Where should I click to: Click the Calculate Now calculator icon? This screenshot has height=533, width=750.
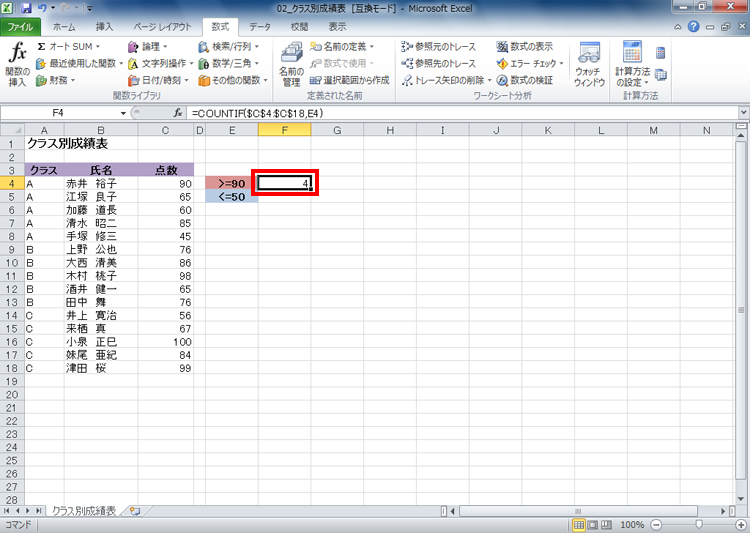pos(661,53)
